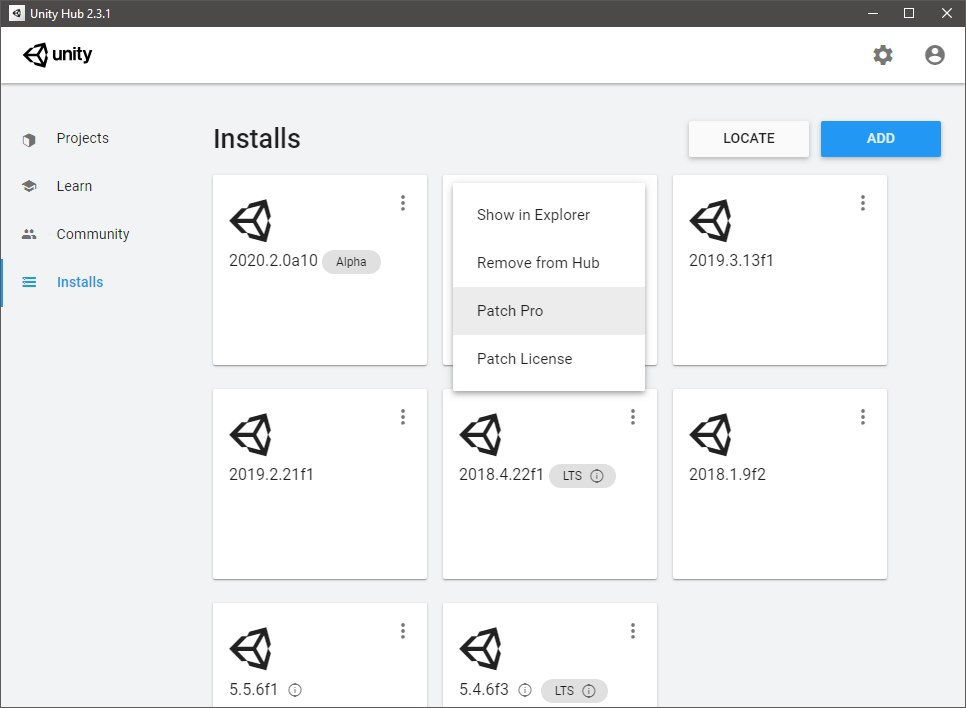The height and width of the screenshot is (708, 966).
Task: Open options menu for 2018.1.9f2 install
Action: (862, 417)
